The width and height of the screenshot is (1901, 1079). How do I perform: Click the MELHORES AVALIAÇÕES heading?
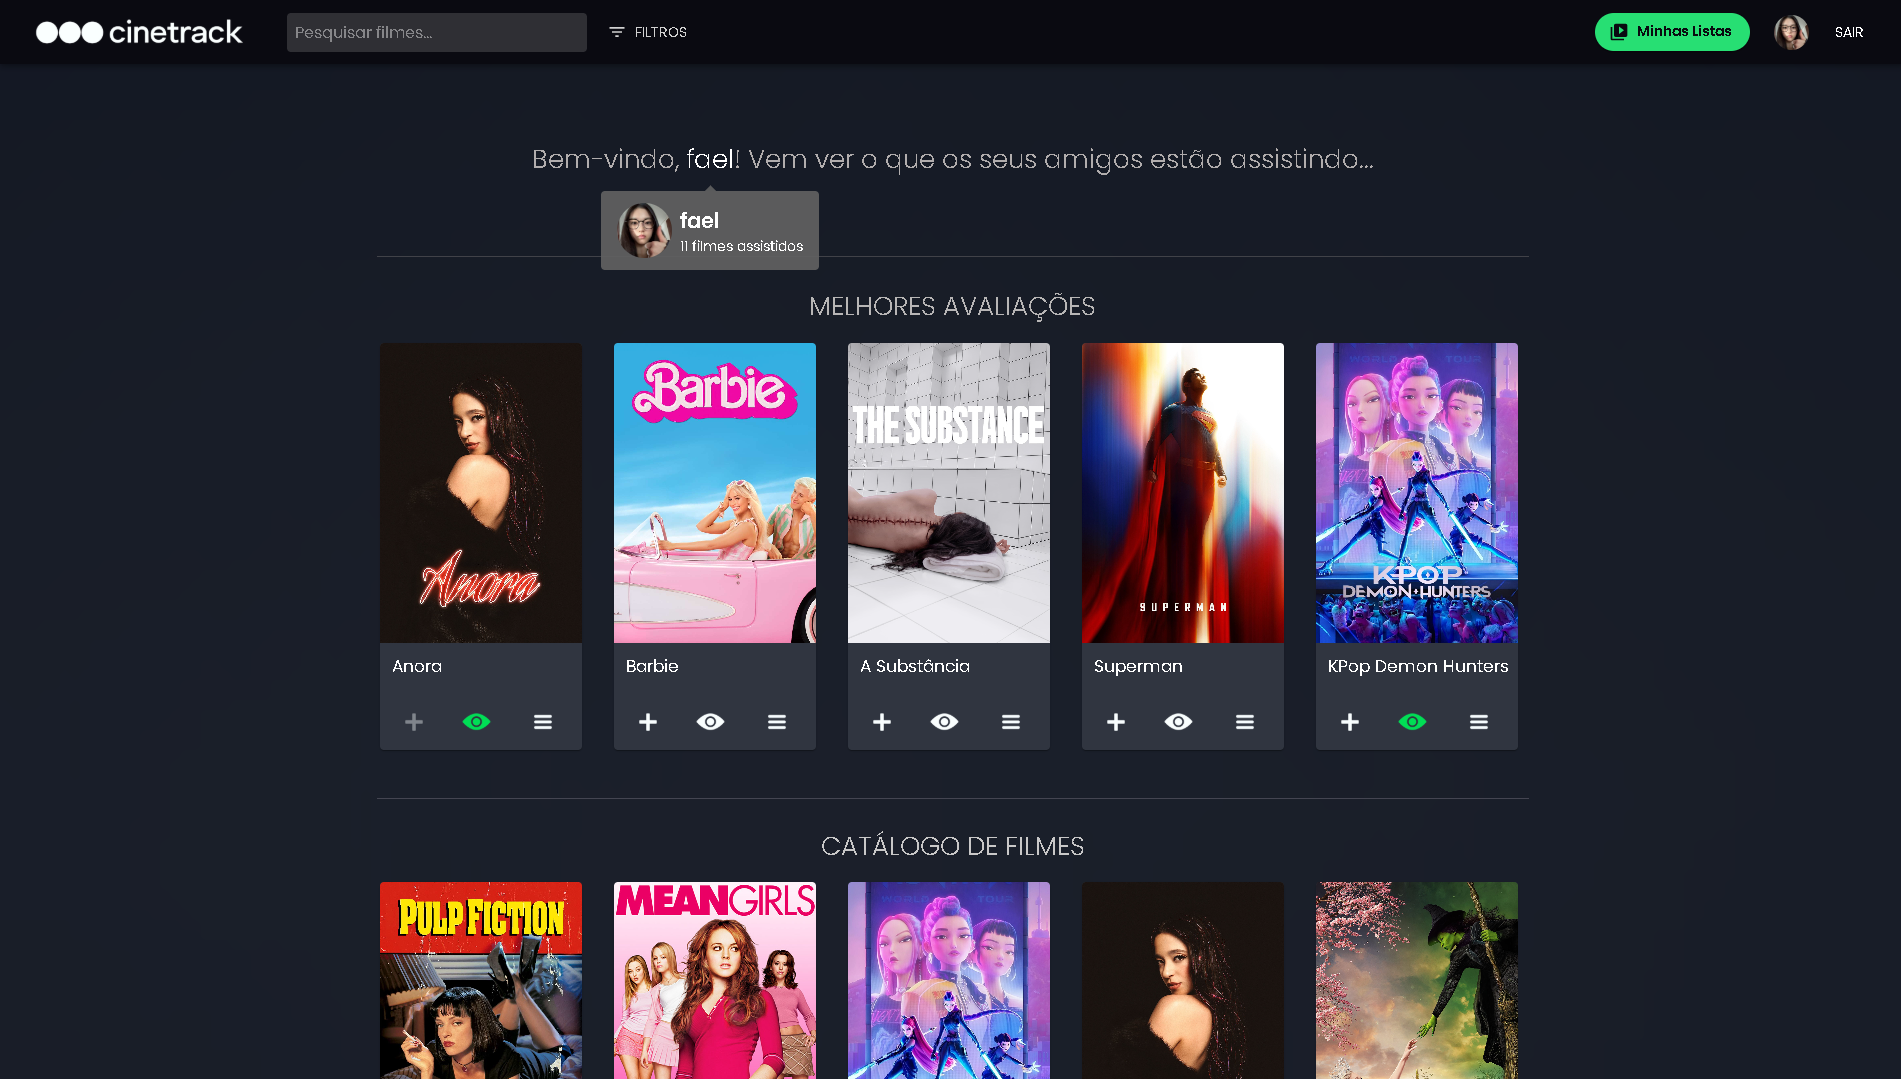coord(952,306)
